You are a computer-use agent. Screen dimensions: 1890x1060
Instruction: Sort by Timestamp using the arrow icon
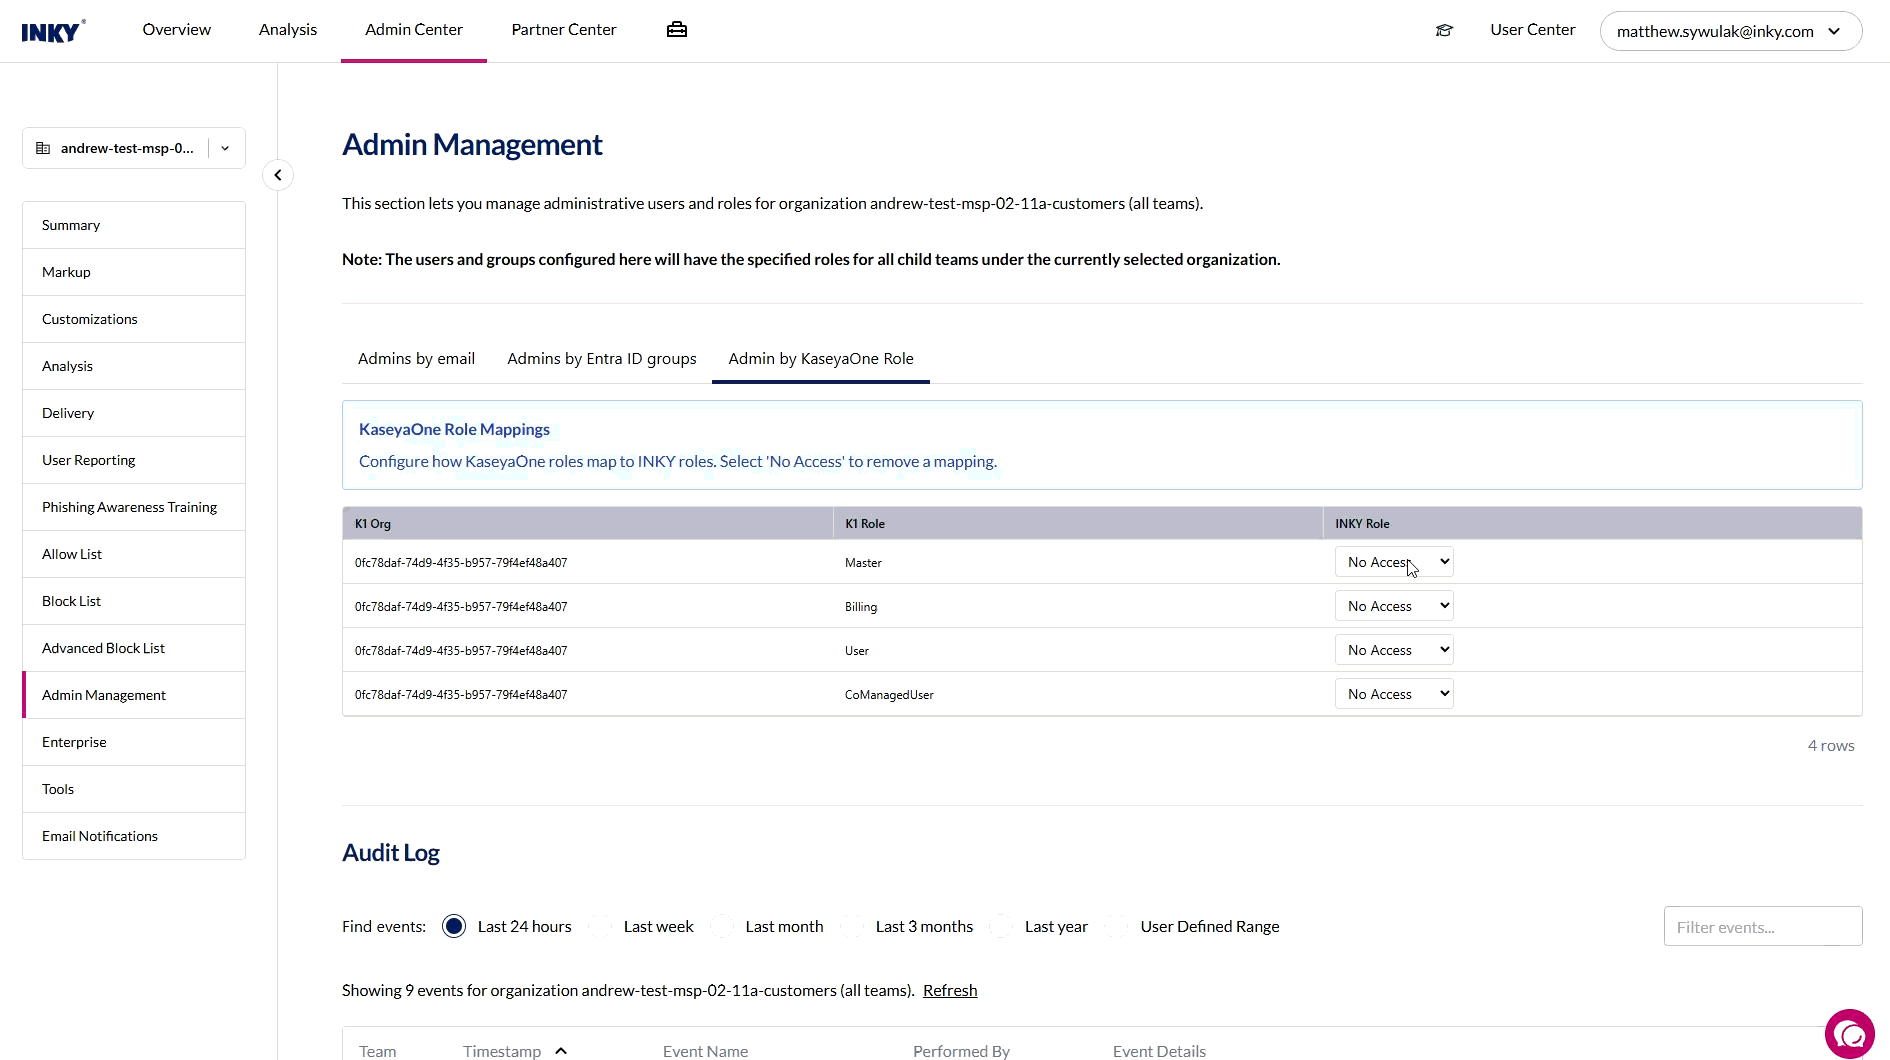coord(561,1051)
